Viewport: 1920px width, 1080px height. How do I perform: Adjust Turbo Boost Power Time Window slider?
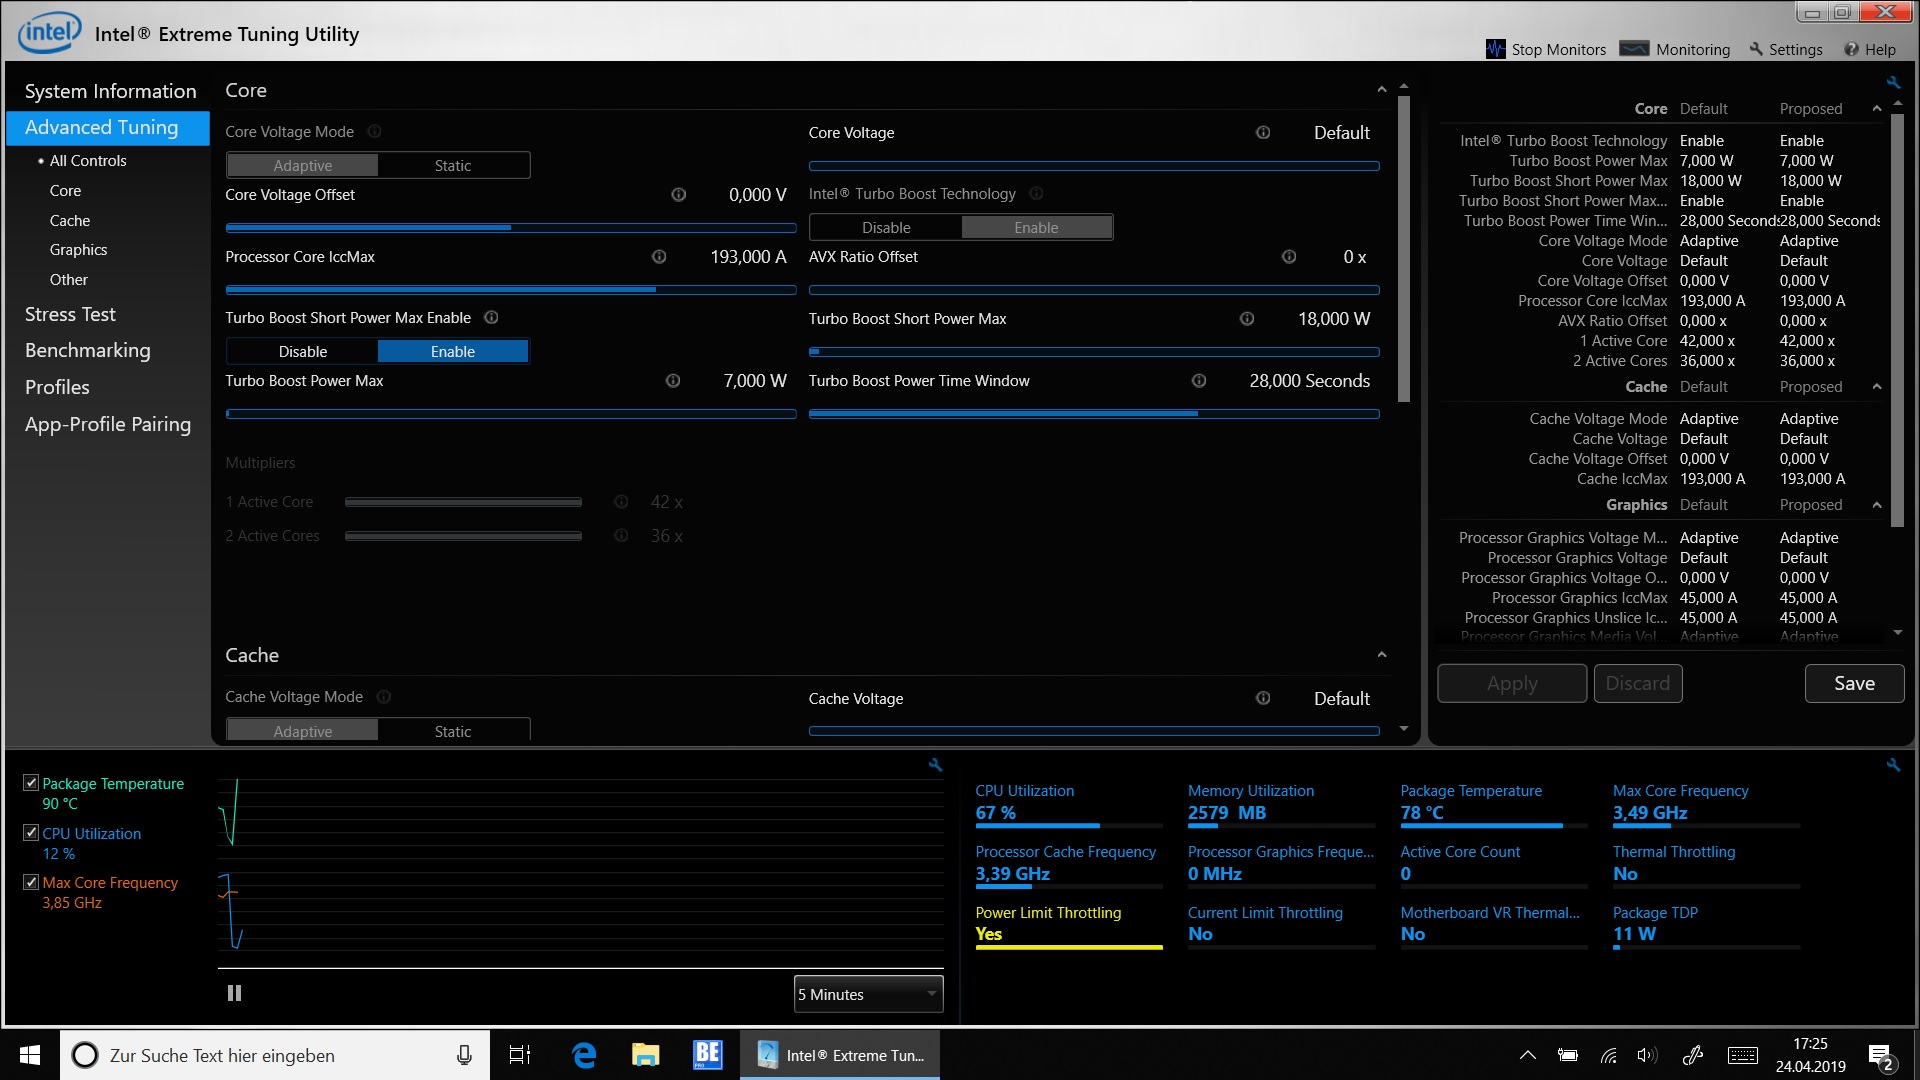(x=1094, y=414)
